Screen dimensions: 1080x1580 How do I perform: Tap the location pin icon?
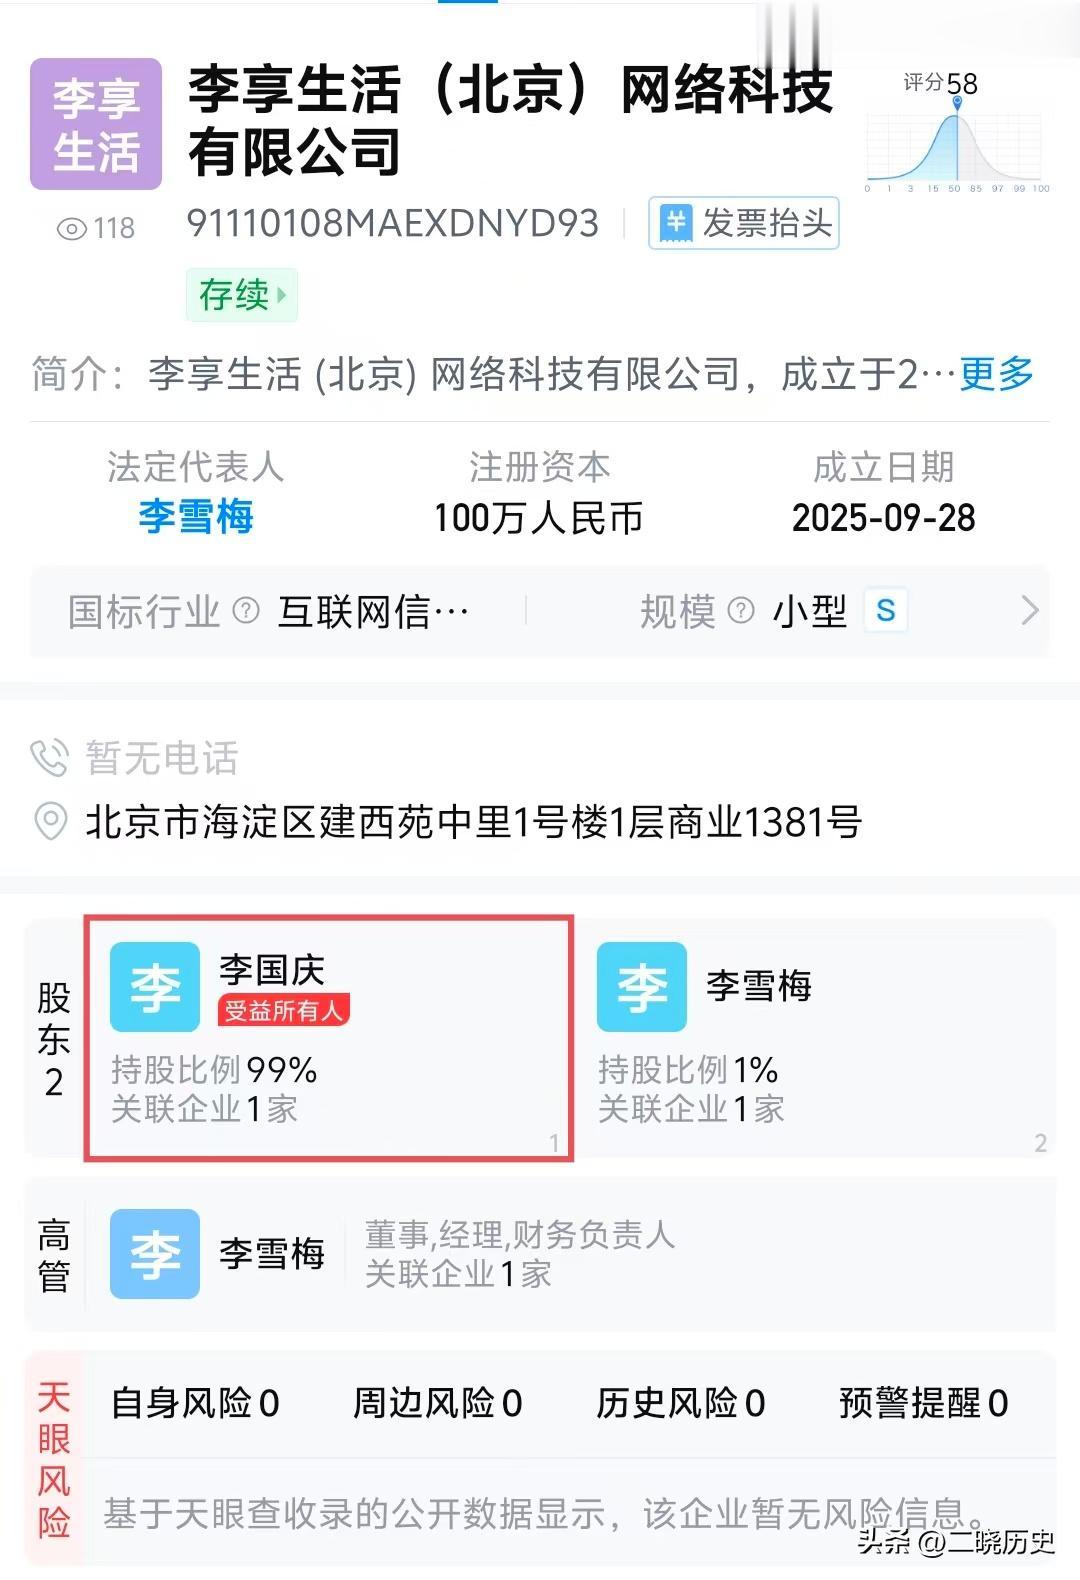pyautogui.click(x=50, y=821)
